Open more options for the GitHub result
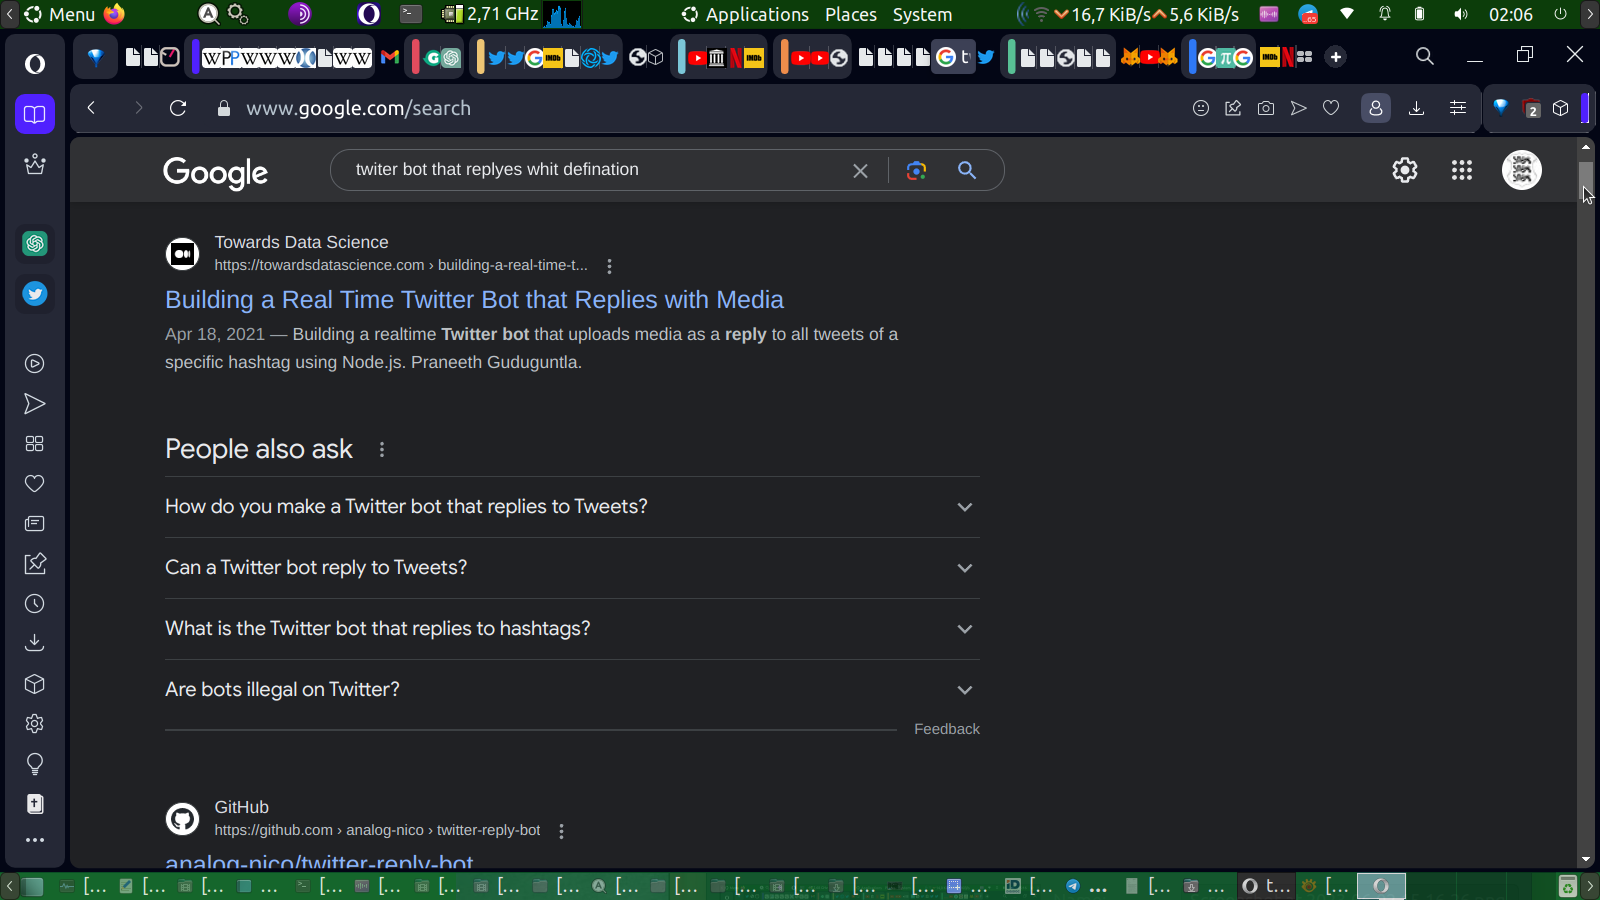This screenshot has height=900, width=1600. coord(561,831)
